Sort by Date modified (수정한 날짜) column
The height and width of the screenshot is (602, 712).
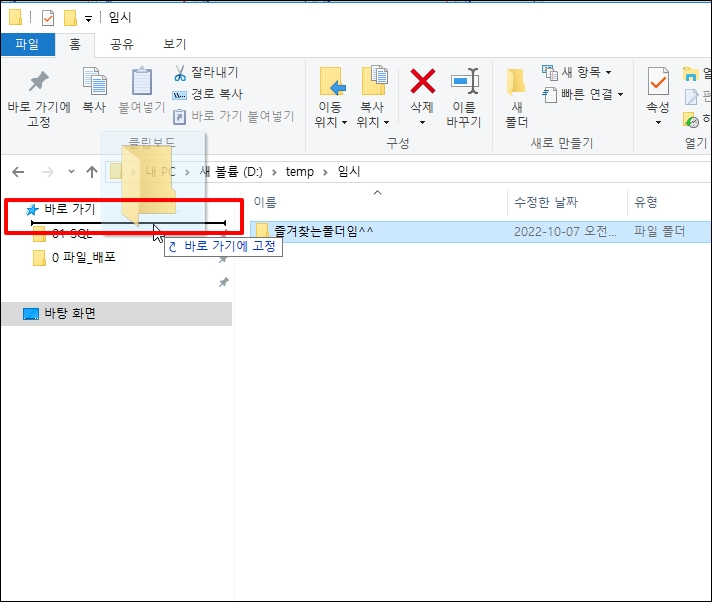click(x=545, y=202)
